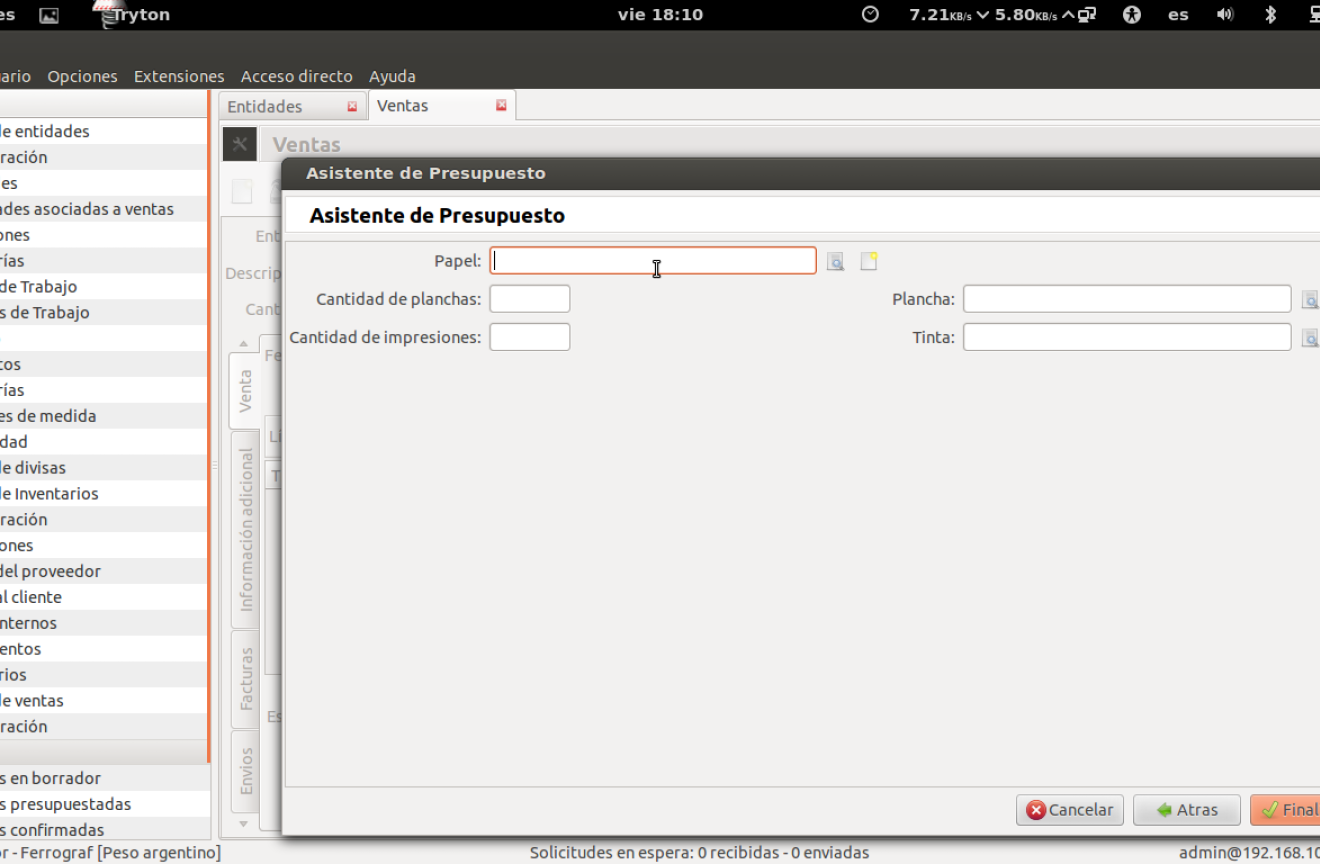The width and height of the screenshot is (1320, 864).
Task: Close the Entidades tab
Action: 352,106
